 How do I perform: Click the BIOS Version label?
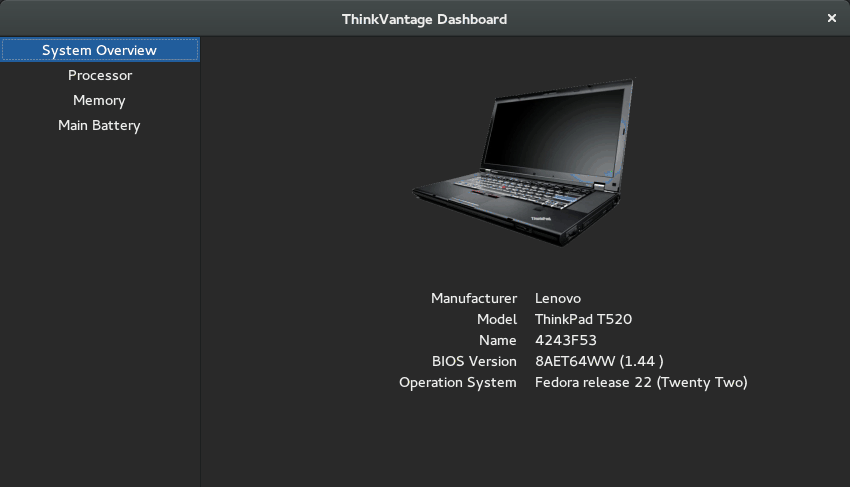[x=474, y=361]
